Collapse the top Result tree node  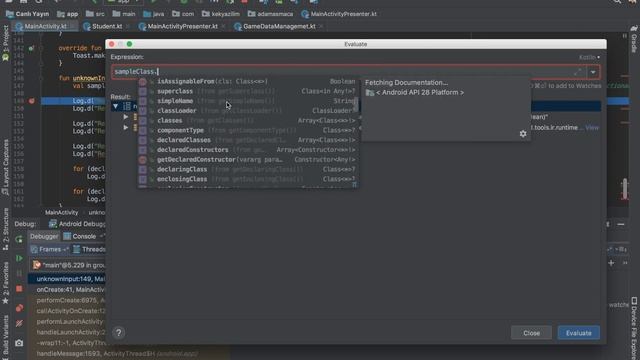tap(116, 107)
